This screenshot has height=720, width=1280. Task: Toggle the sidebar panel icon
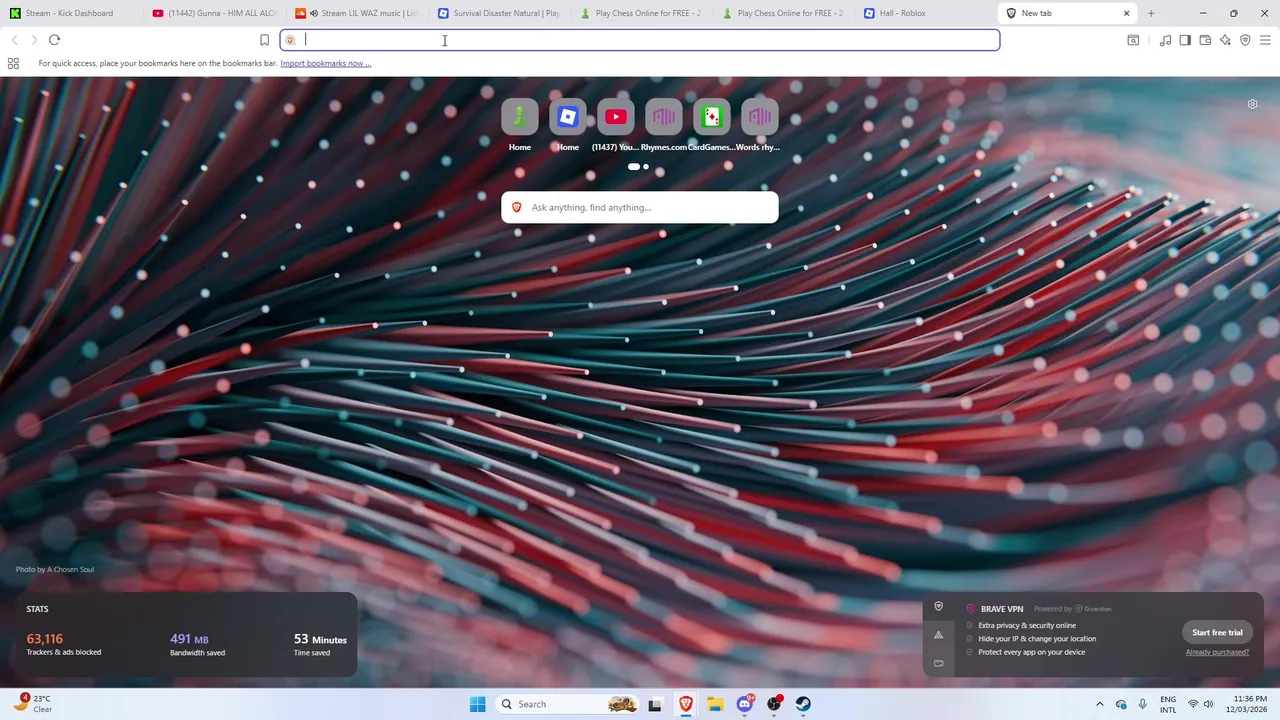click(1185, 40)
